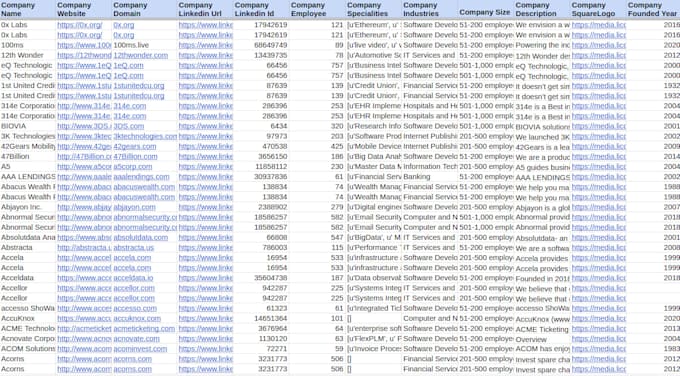The image size is (680, 376).
Task: Select the 'ACOM has enjoy' description cell
Action: point(542,349)
